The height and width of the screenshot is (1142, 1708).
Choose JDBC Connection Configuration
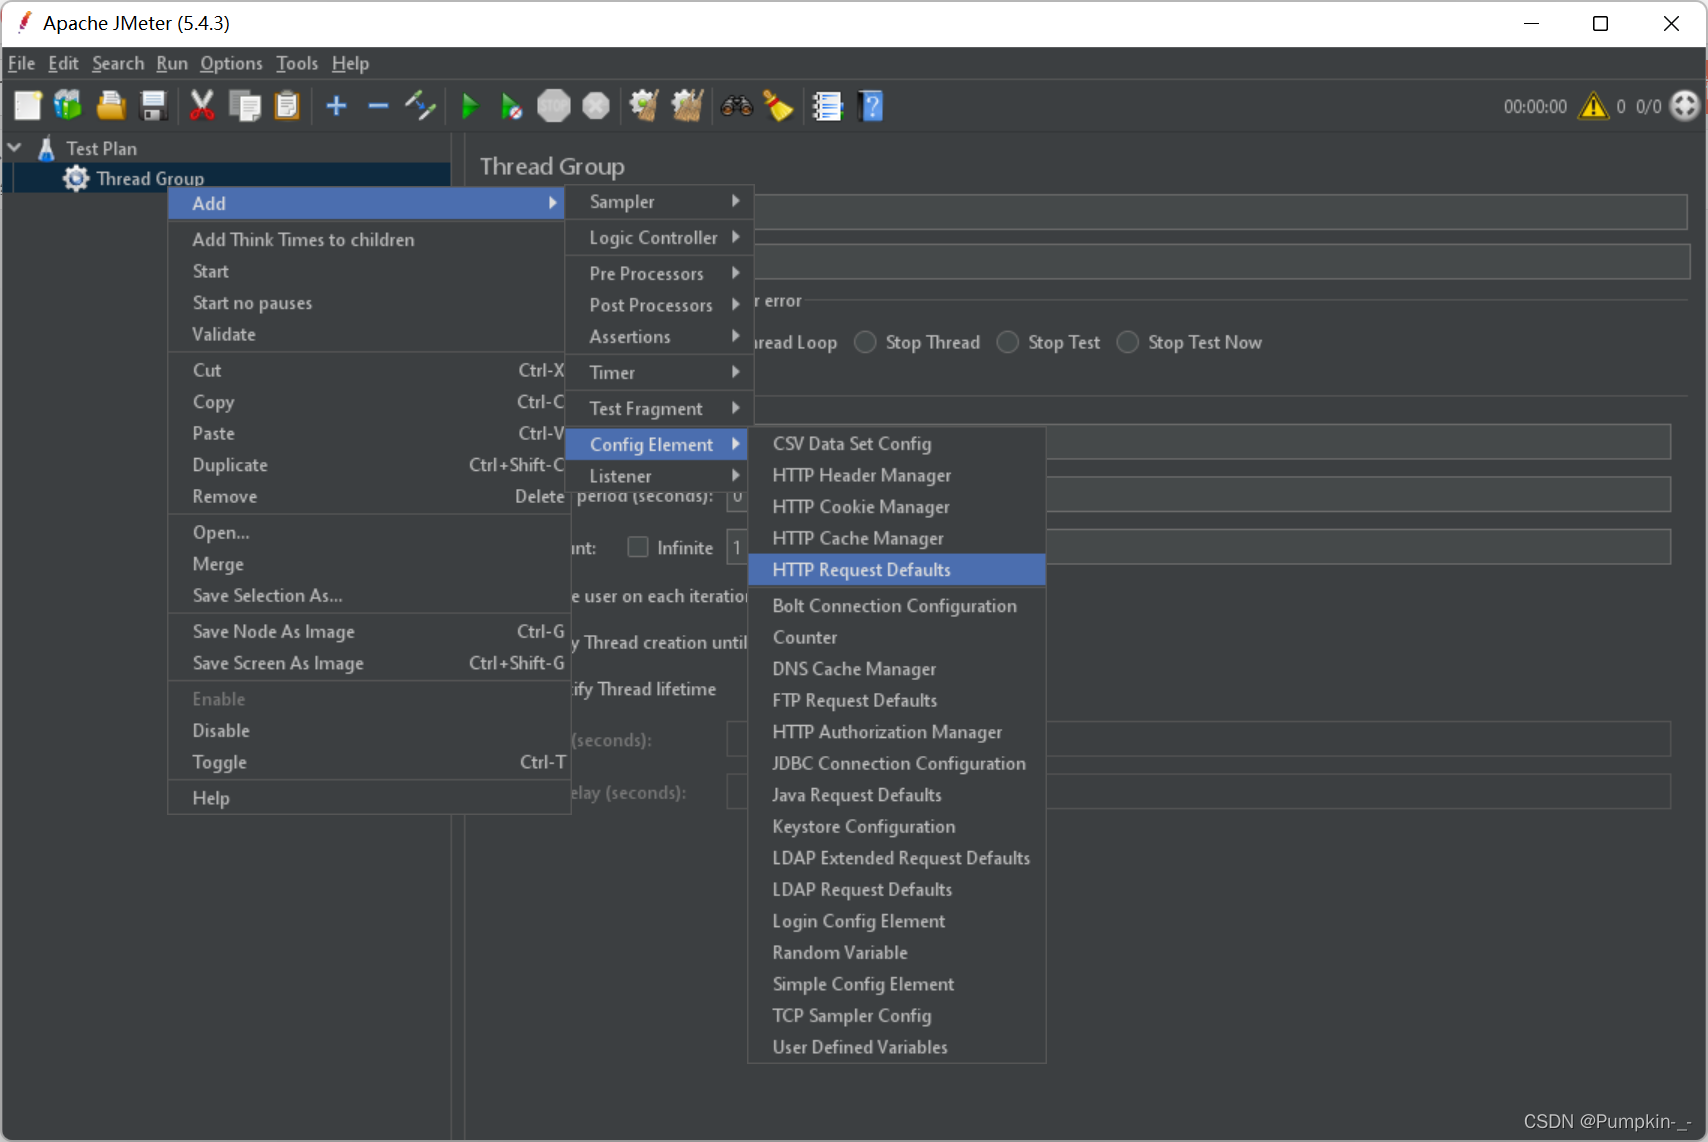tap(897, 763)
